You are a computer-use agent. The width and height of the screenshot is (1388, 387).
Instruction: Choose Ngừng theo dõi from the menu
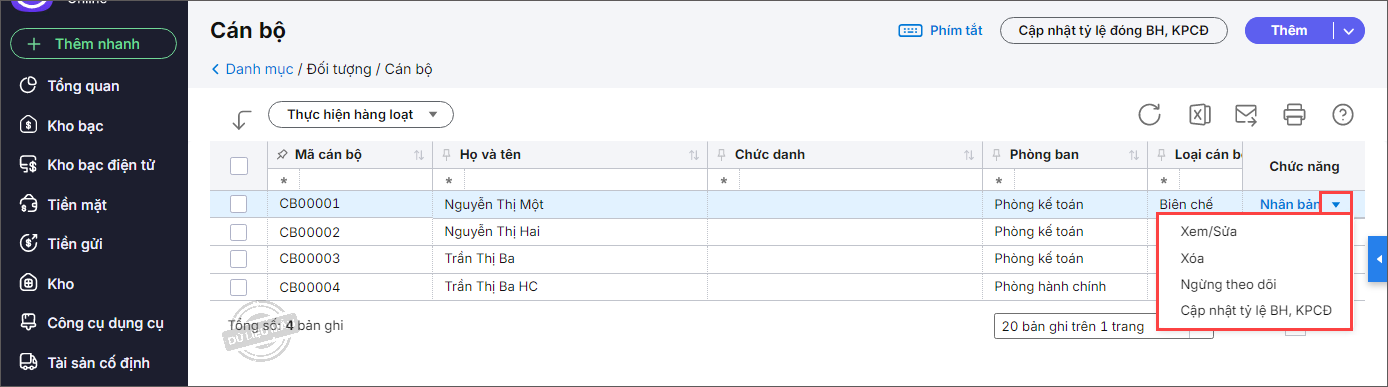(x=1228, y=284)
